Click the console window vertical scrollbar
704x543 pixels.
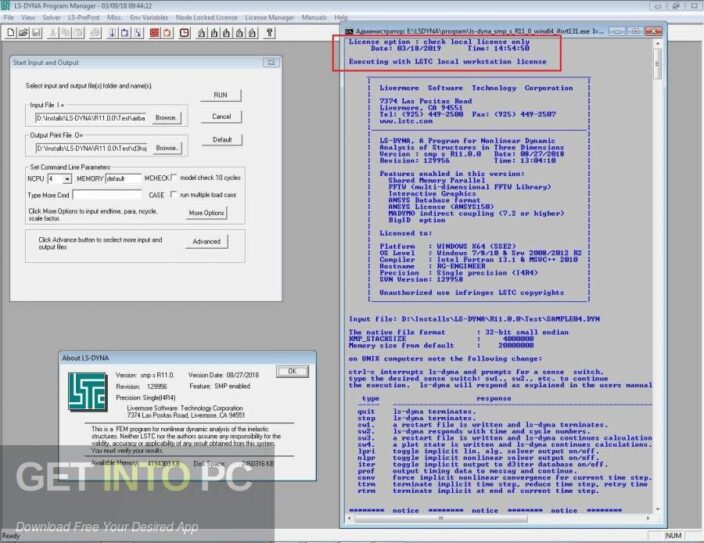pyautogui.click(x=658, y=276)
